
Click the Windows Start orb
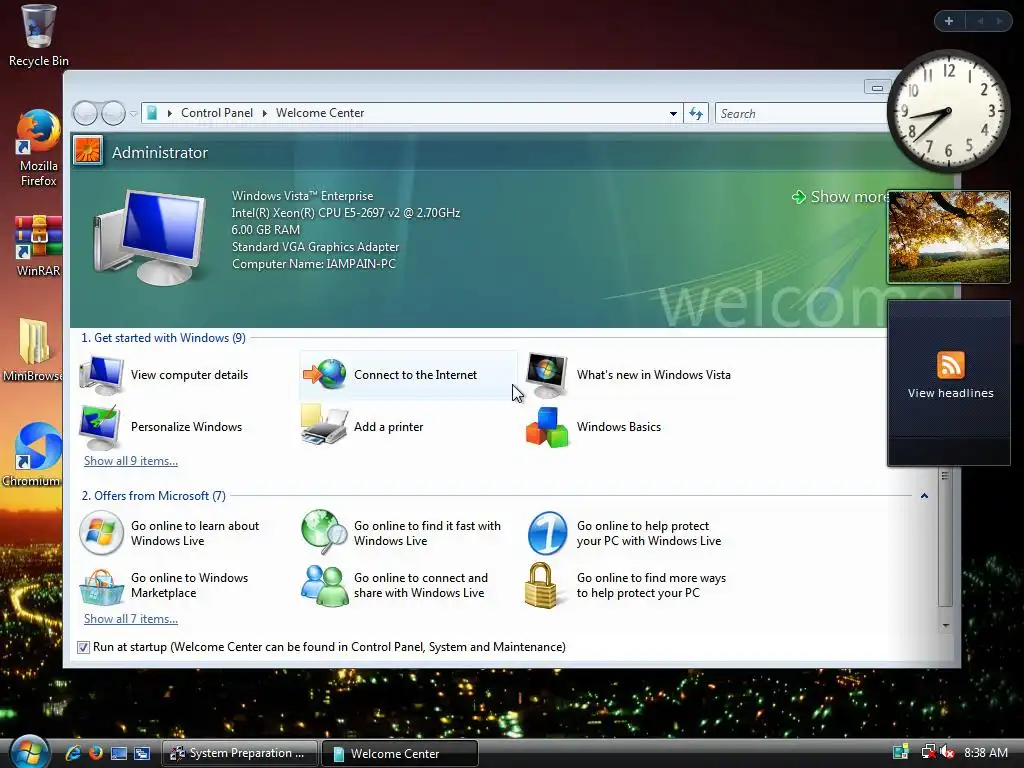29,752
